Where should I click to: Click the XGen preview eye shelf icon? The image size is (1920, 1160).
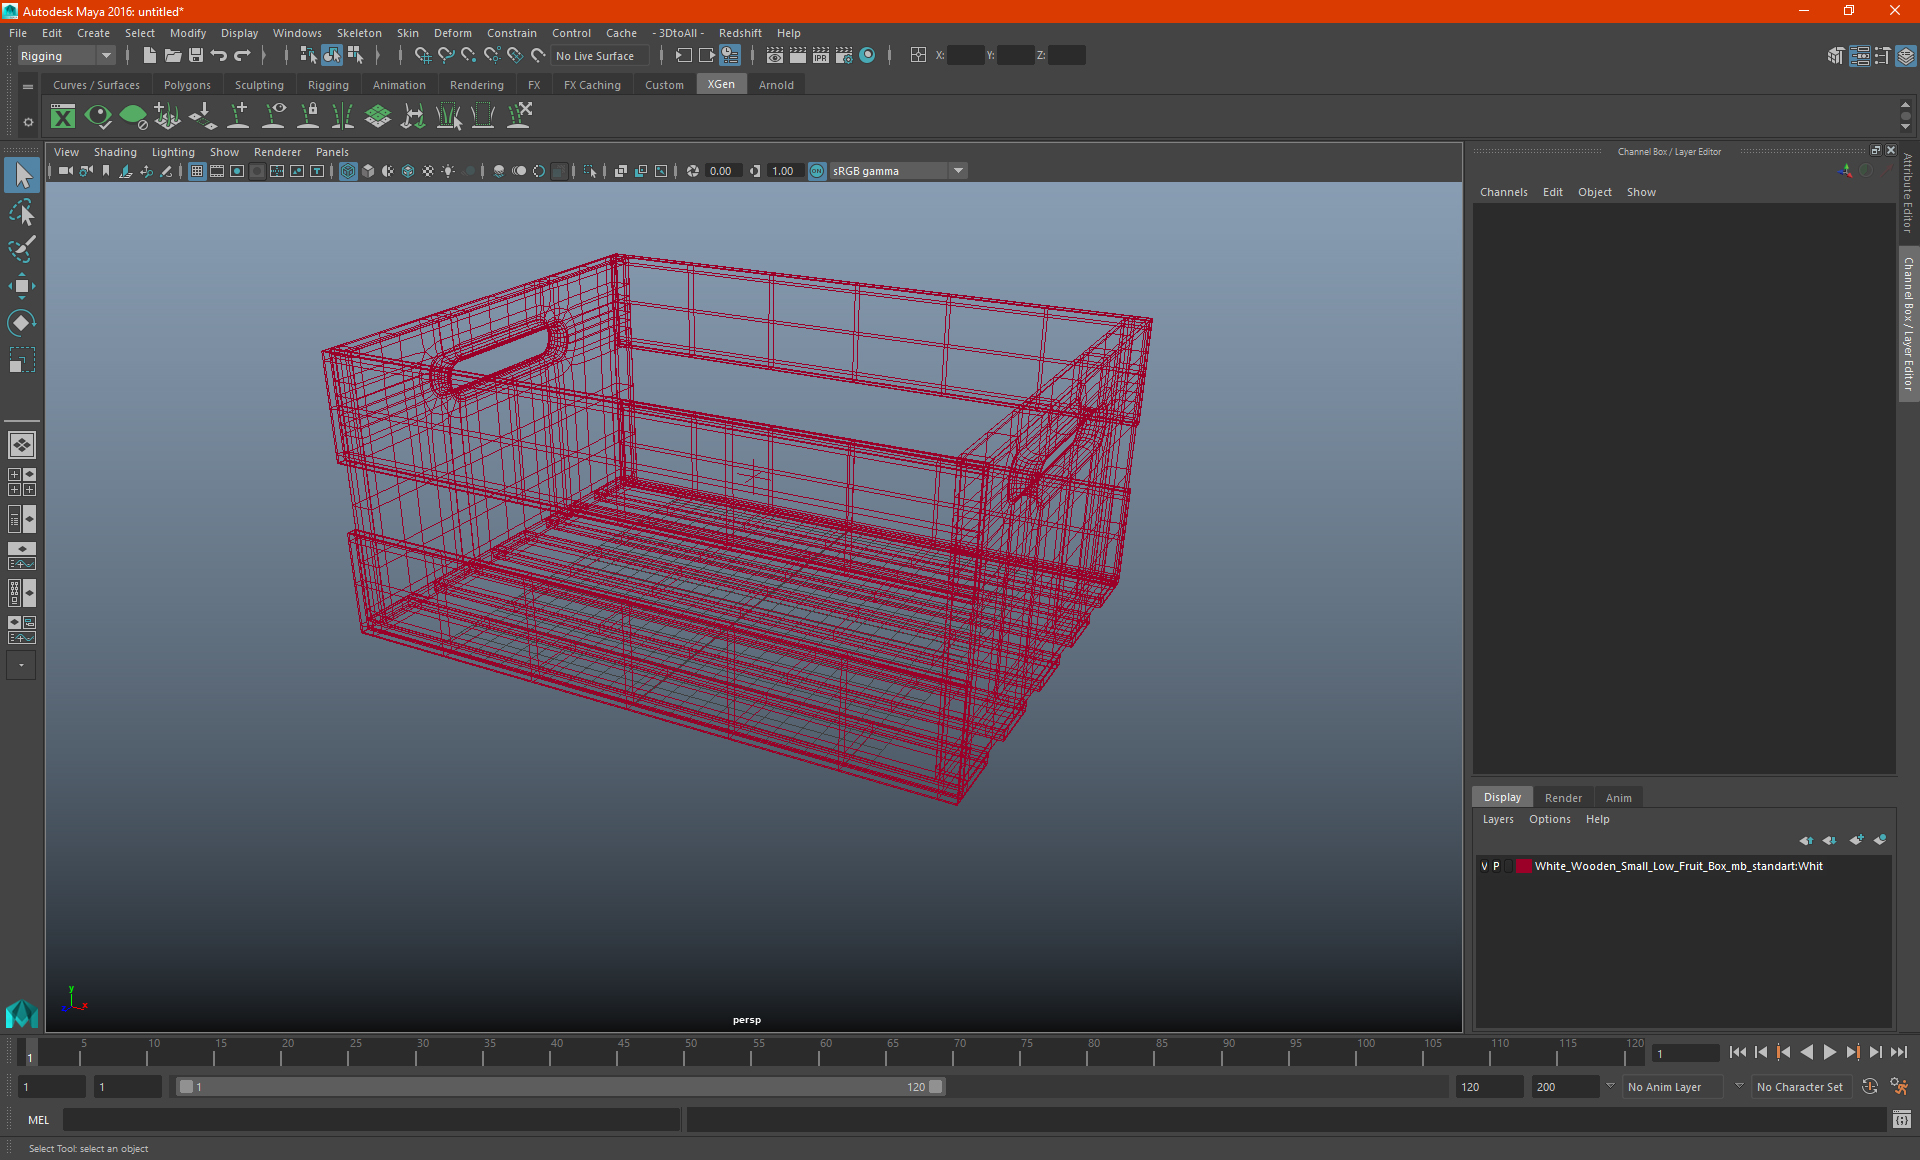point(98,117)
